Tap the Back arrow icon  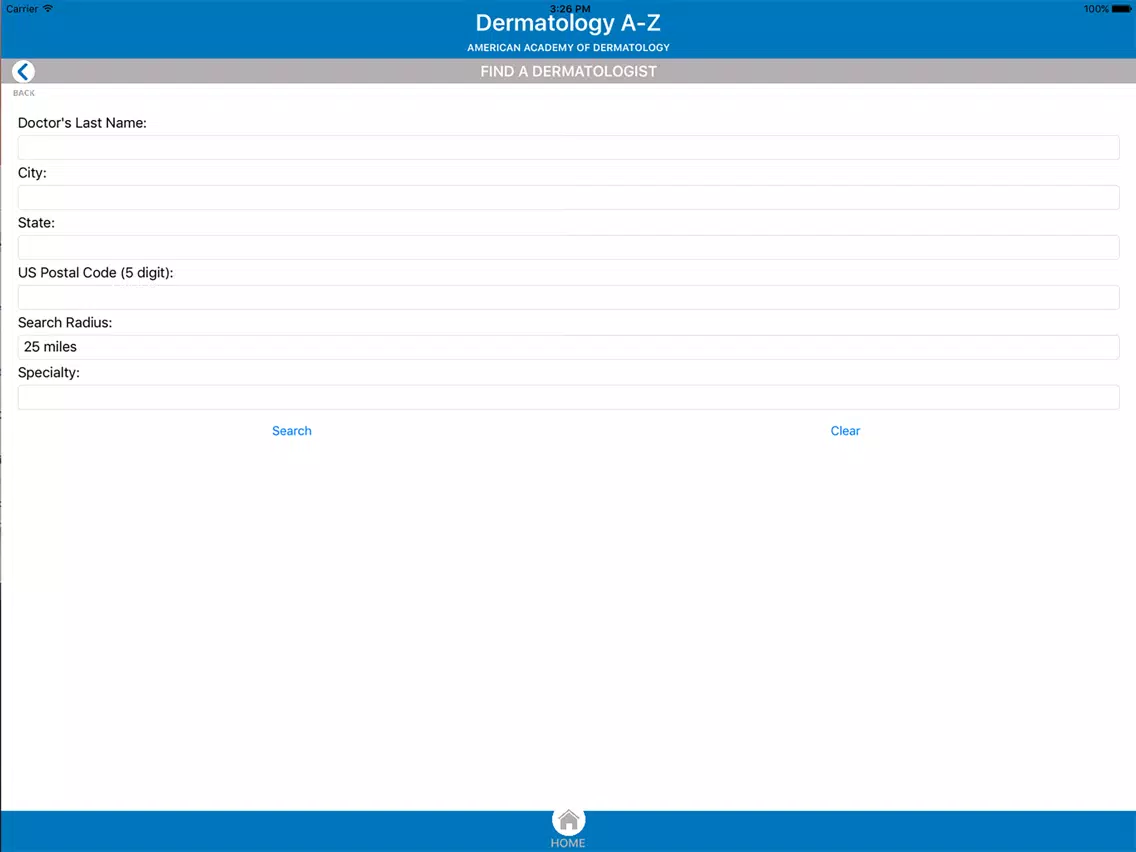coord(23,72)
